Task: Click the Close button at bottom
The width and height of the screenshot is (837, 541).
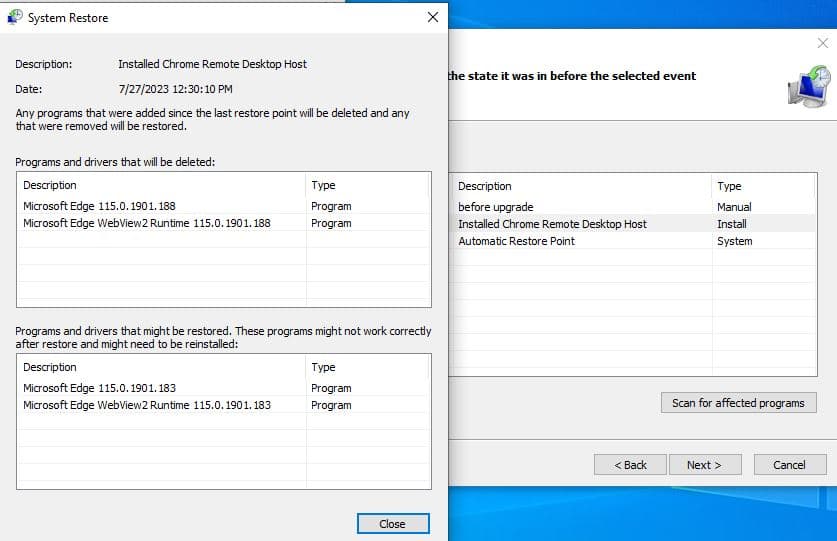Action: pyautogui.click(x=393, y=523)
